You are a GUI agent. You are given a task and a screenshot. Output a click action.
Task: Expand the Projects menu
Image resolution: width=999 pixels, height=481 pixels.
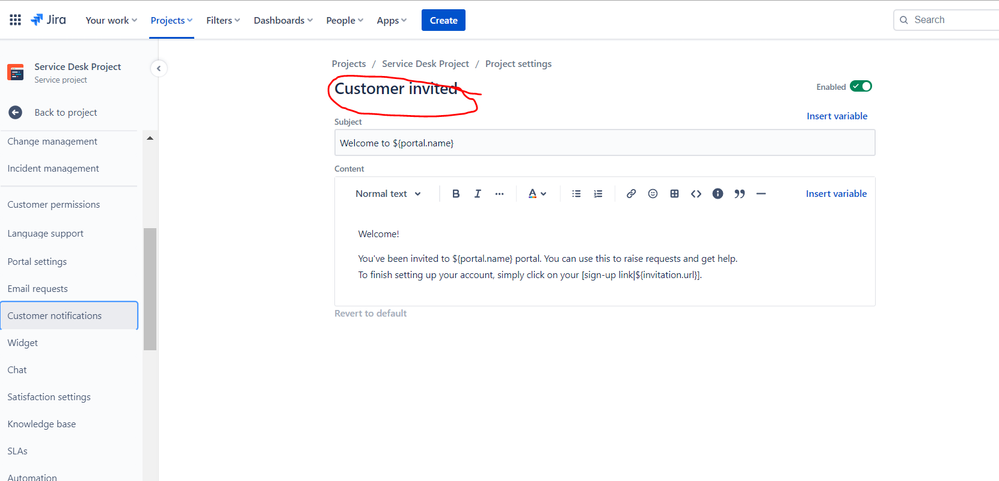[x=171, y=20]
